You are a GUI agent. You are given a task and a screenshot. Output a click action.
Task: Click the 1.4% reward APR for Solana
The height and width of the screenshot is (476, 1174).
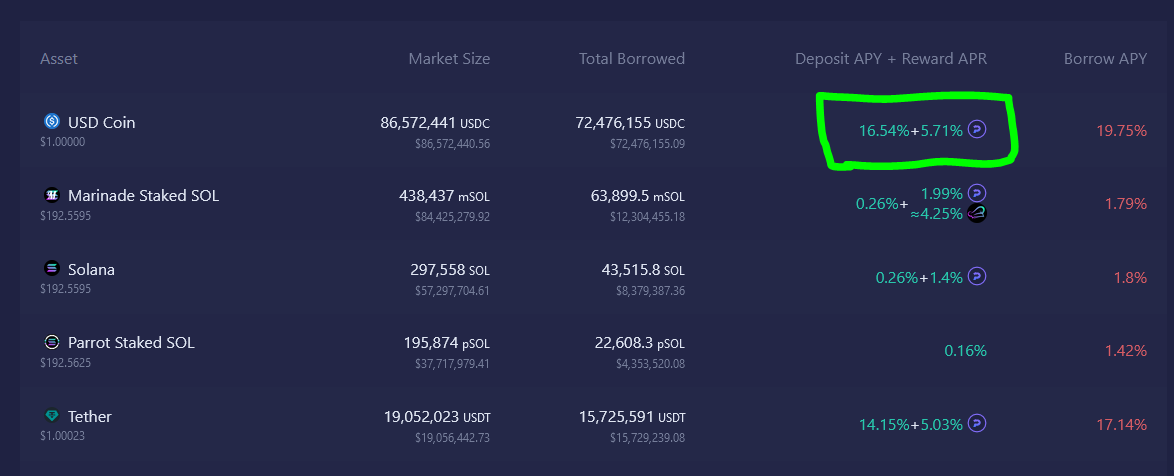click(946, 278)
